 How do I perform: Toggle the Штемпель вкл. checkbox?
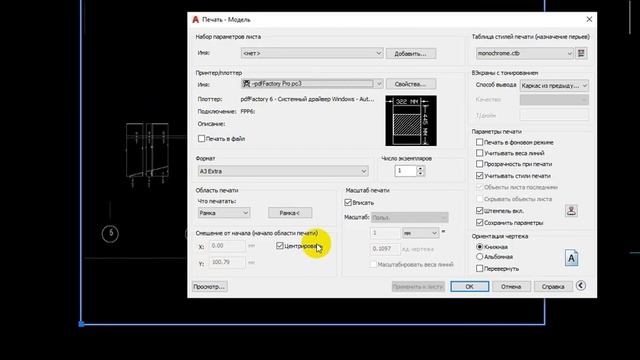pyautogui.click(x=480, y=211)
